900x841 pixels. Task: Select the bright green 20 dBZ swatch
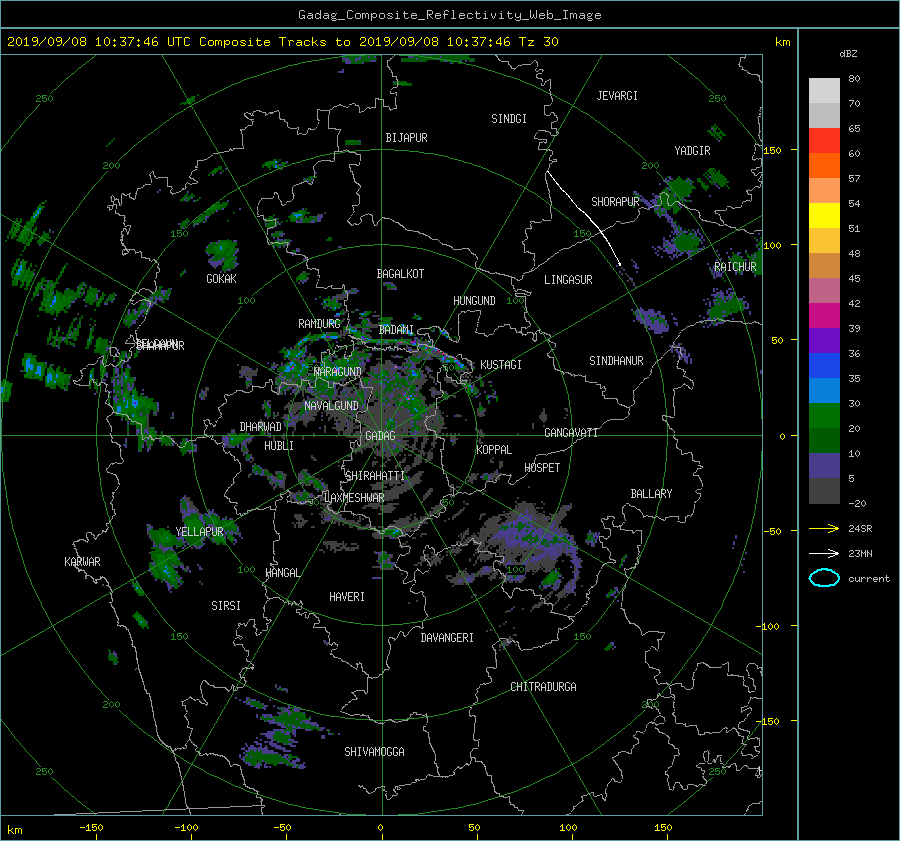[824, 416]
